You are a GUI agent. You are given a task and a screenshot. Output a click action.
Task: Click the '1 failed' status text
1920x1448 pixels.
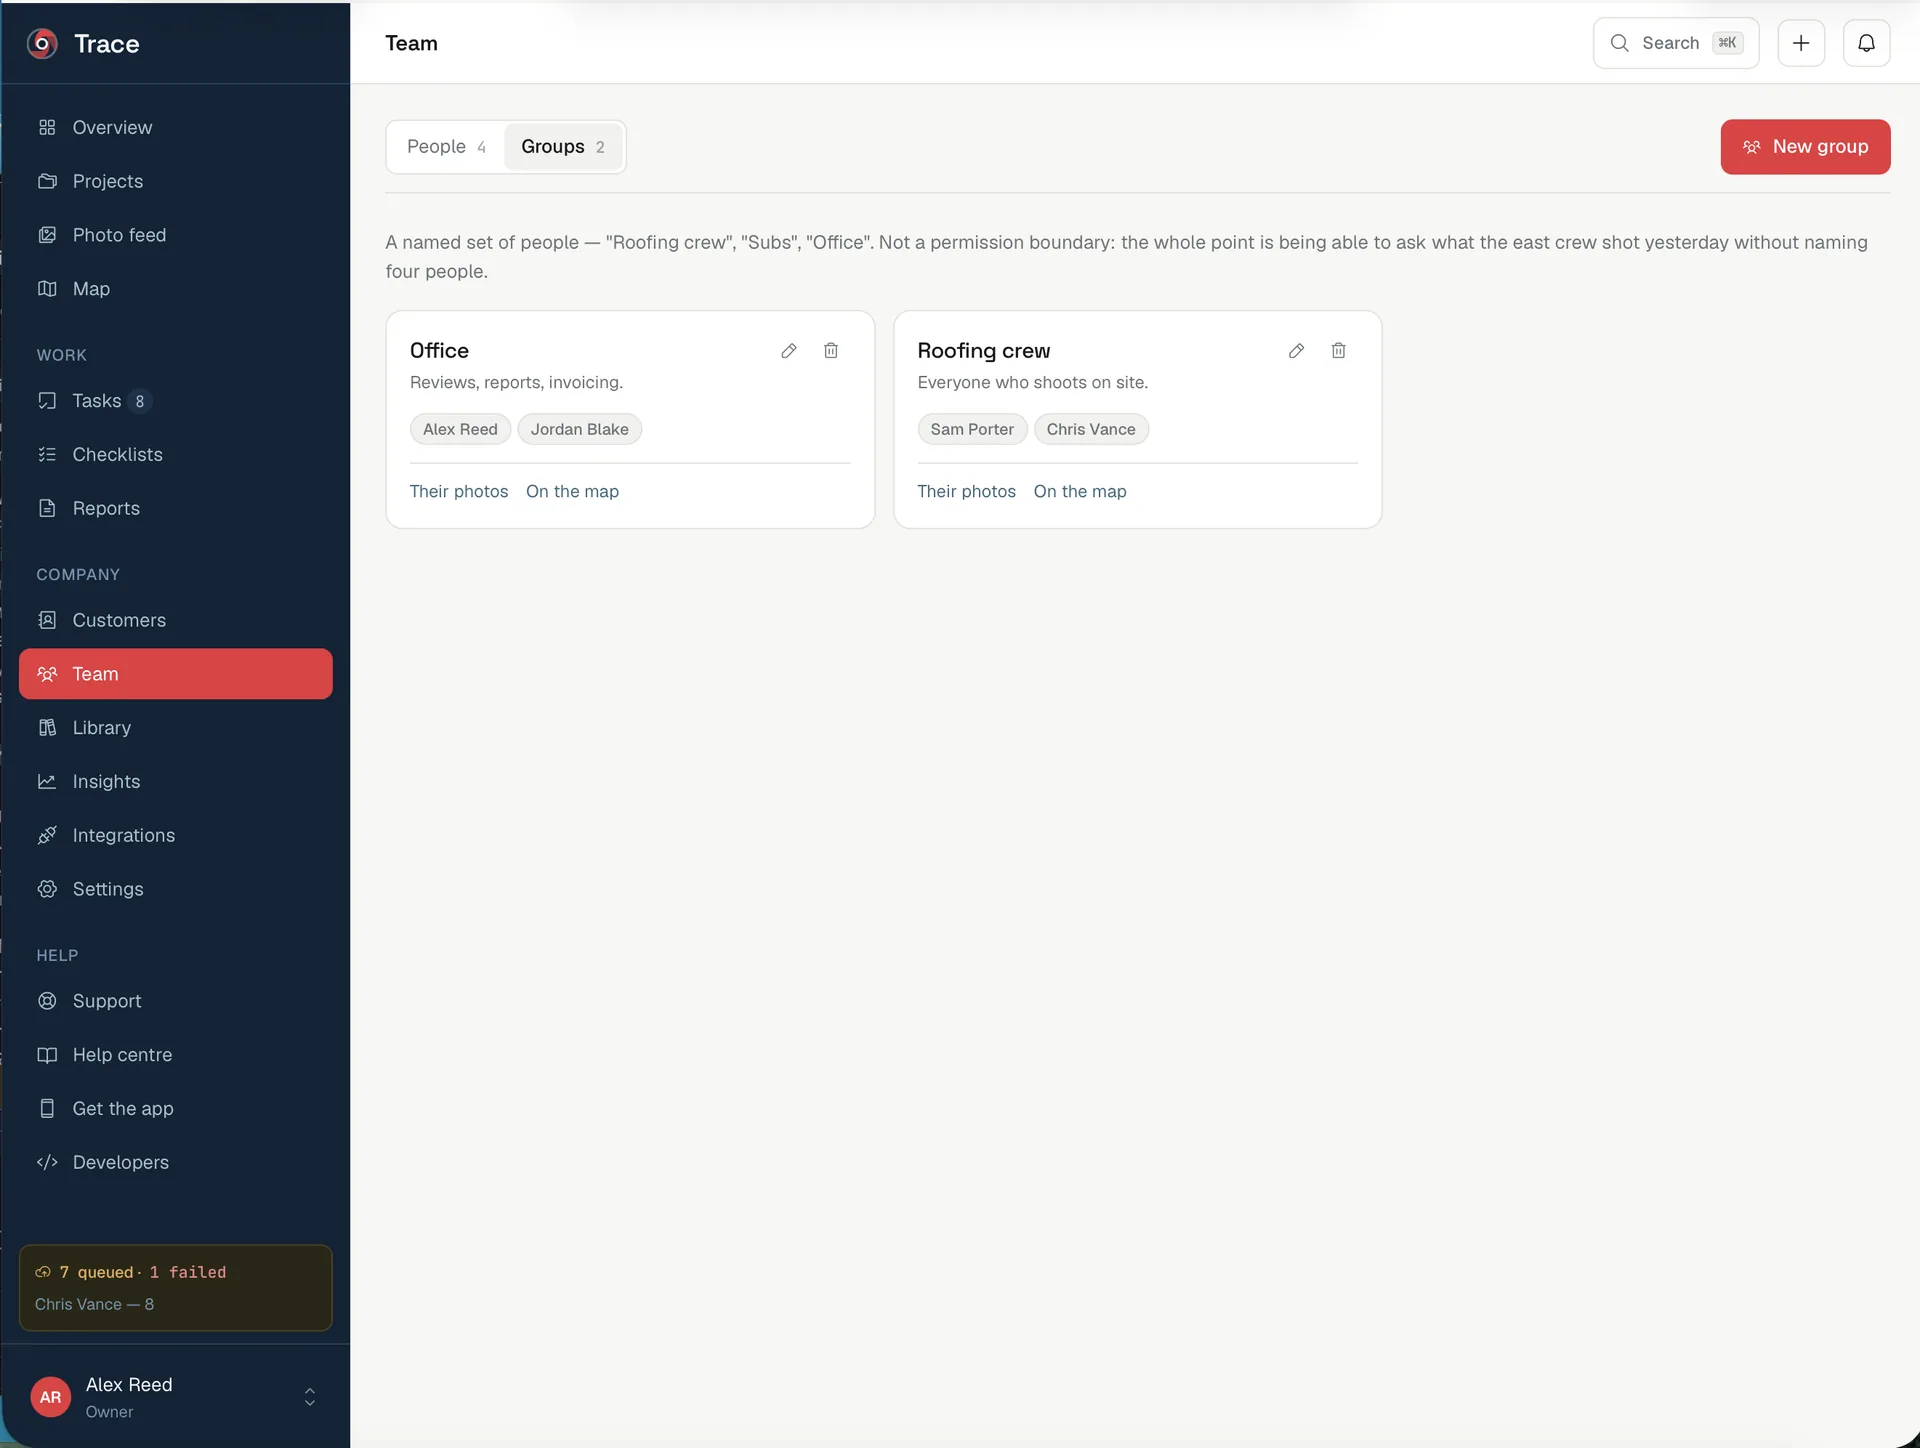[188, 1272]
